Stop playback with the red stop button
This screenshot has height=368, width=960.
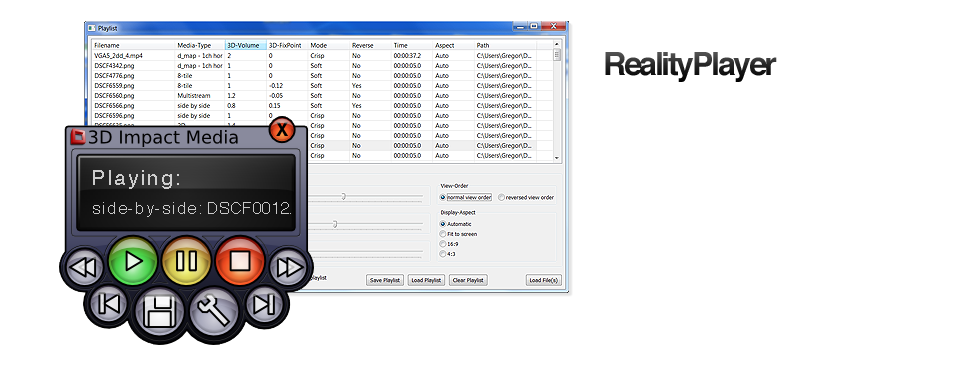point(239,261)
